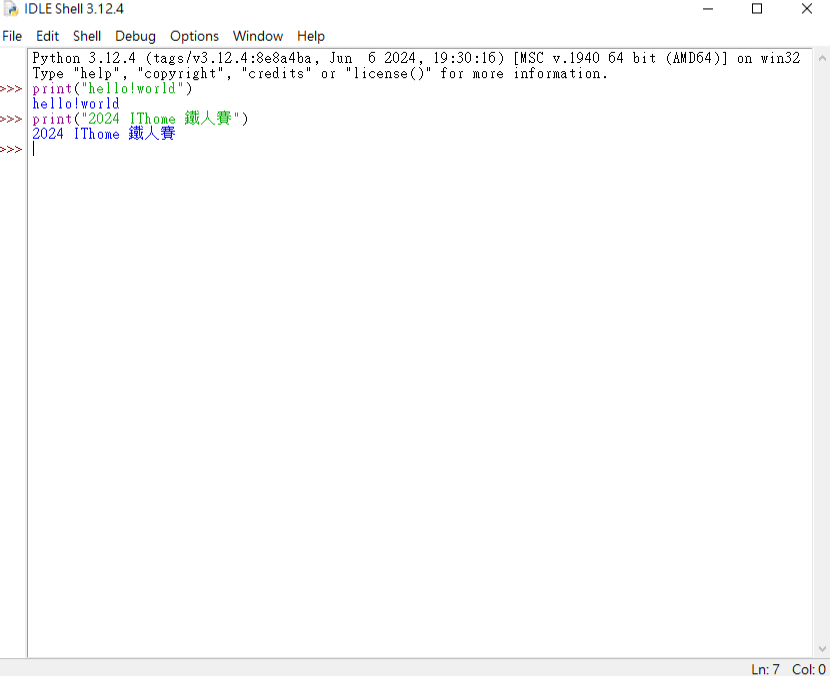
Task: Click the Ln: 7 status indicator
Action: [765, 669]
